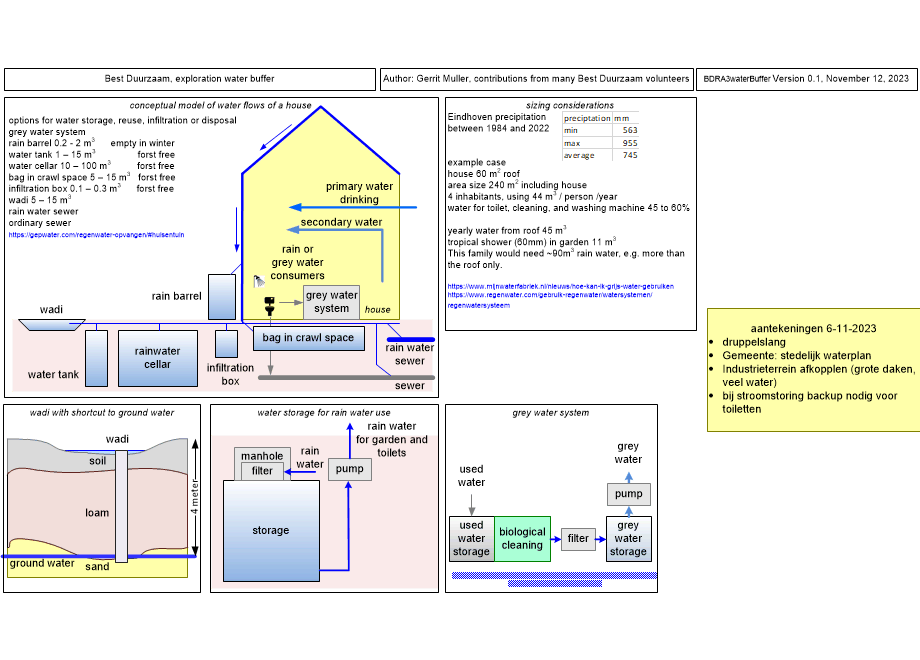920x660 pixels.
Task: Click the precipitation min value 563
Action: [630, 130]
